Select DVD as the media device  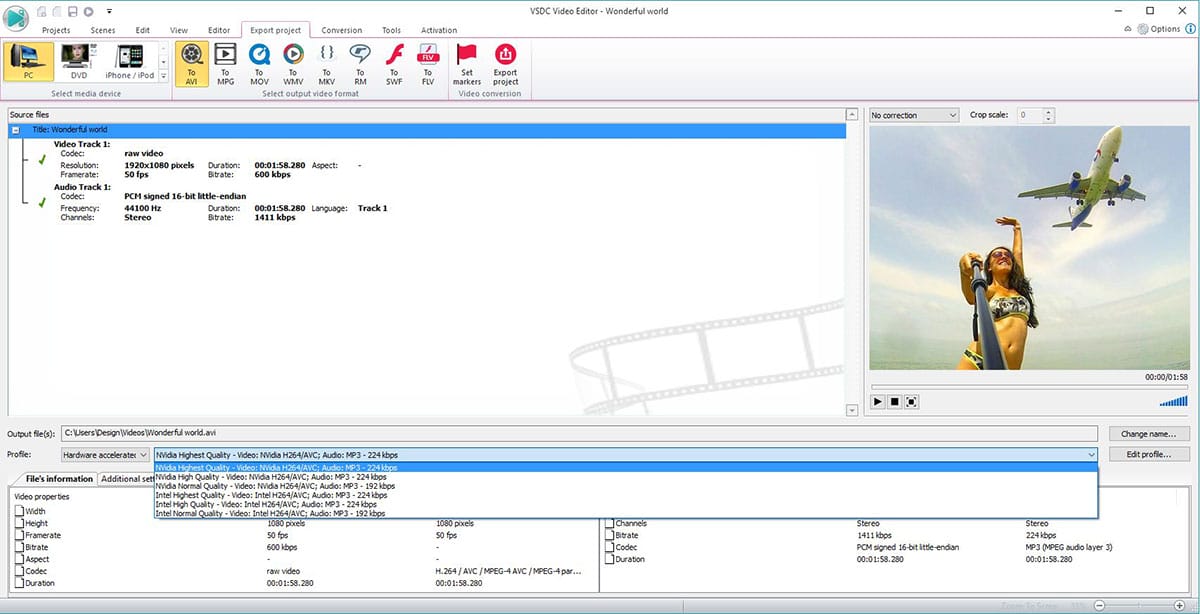[79, 62]
